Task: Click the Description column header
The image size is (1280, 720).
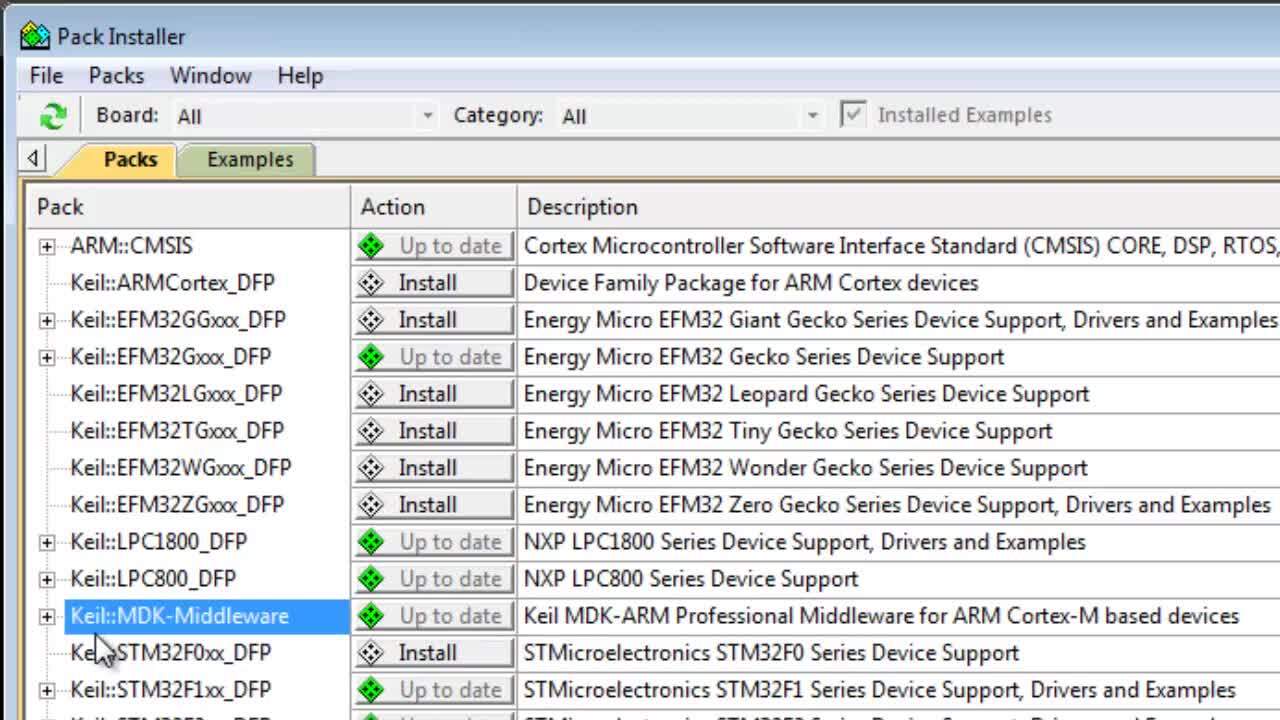Action: [898, 207]
